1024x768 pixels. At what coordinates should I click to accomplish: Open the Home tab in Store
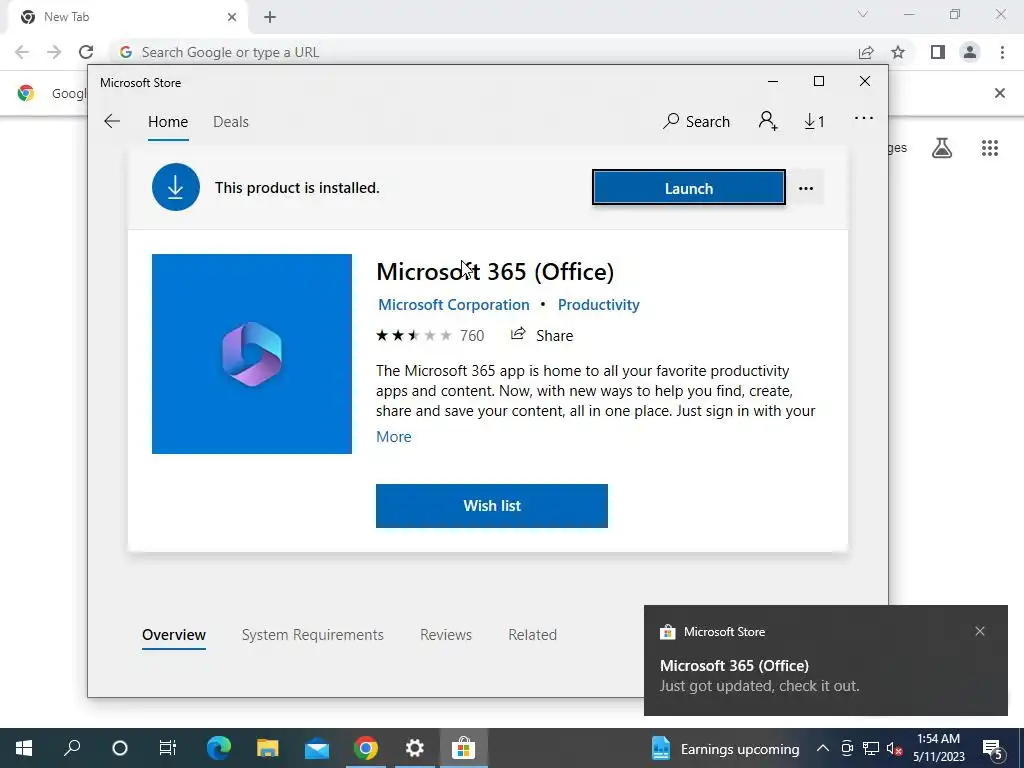tap(168, 121)
